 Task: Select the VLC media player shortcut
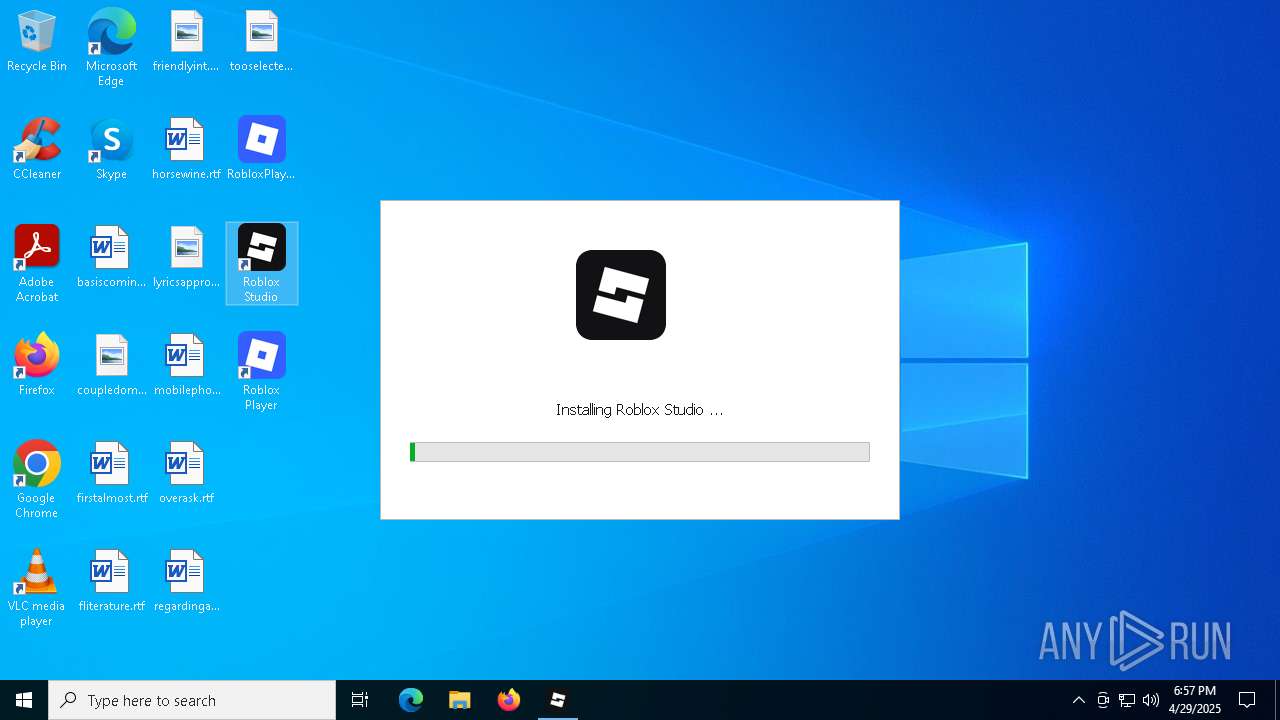click(37, 588)
